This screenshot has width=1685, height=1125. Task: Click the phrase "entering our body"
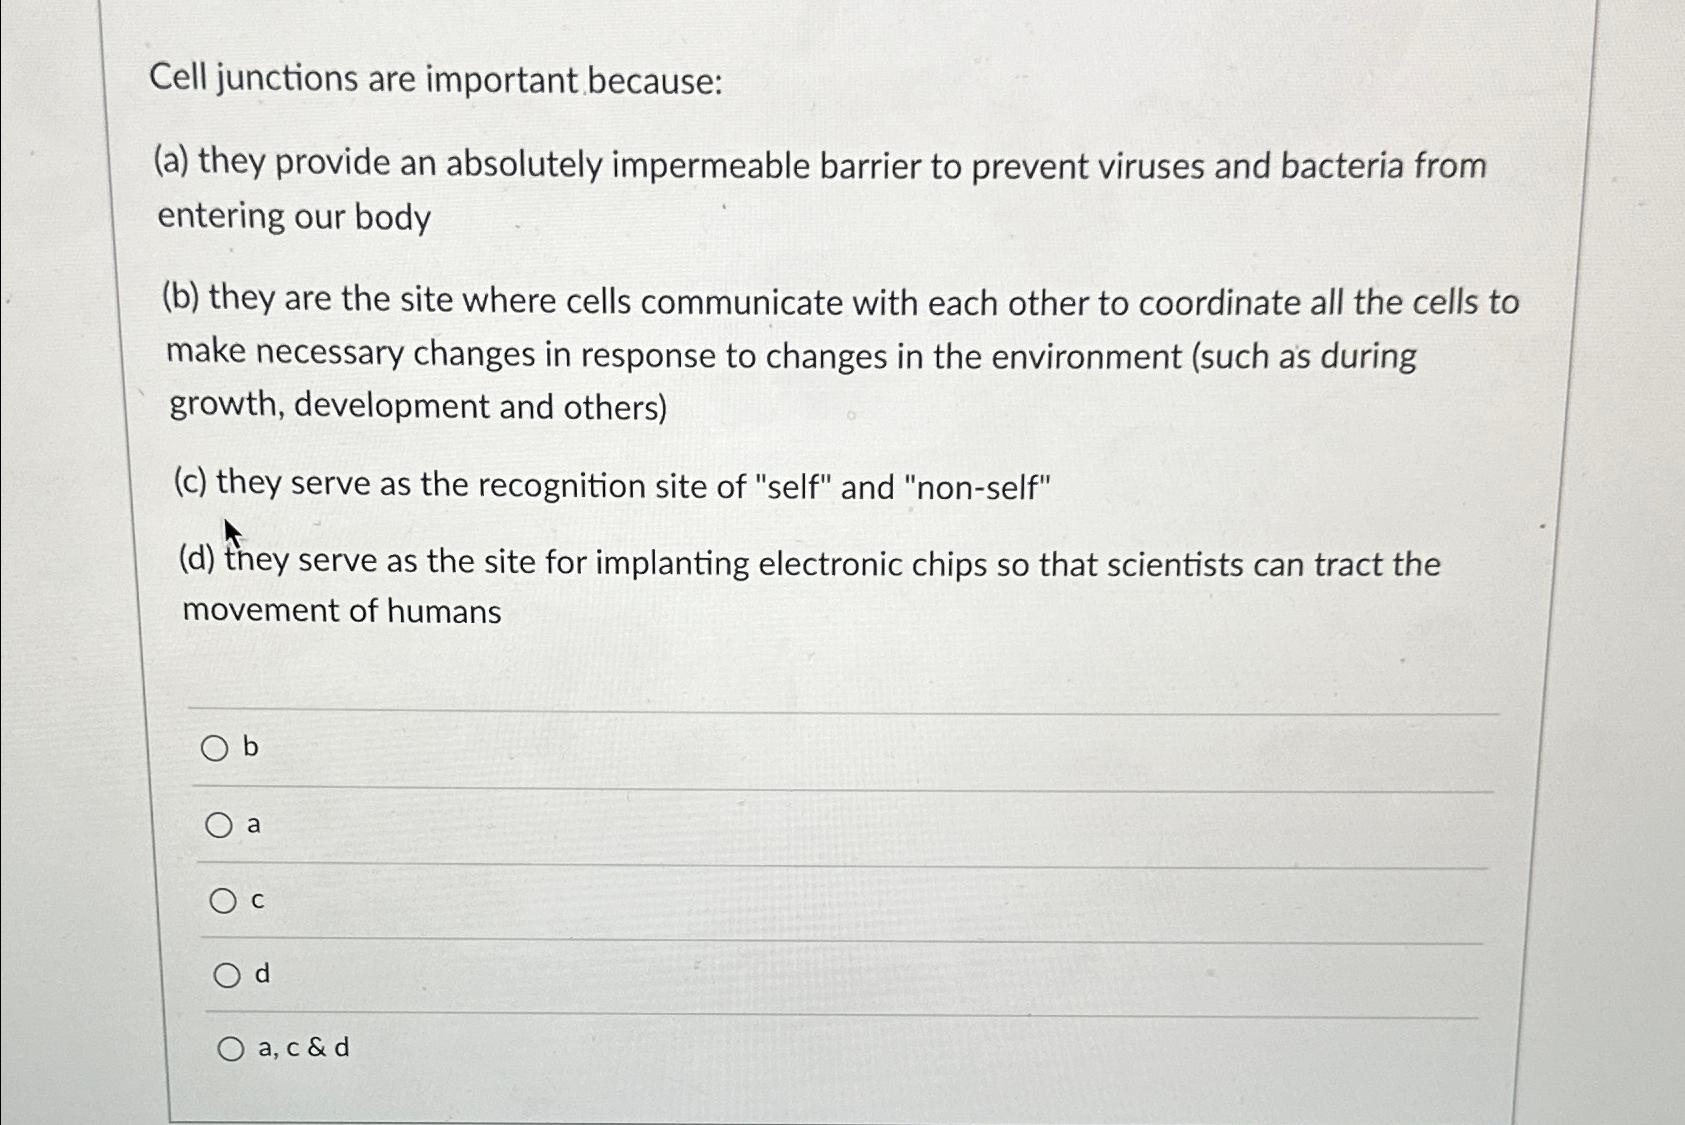pyautogui.click(x=294, y=216)
